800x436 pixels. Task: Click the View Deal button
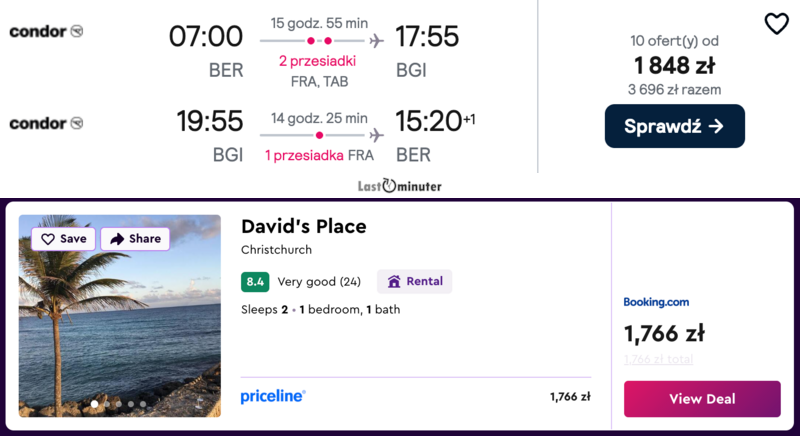tap(702, 398)
